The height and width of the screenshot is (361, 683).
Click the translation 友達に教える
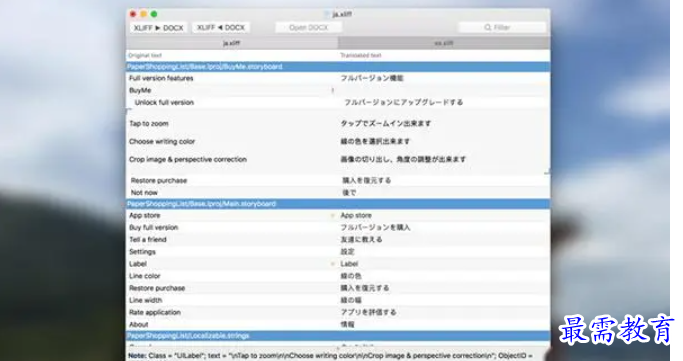click(361, 240)
